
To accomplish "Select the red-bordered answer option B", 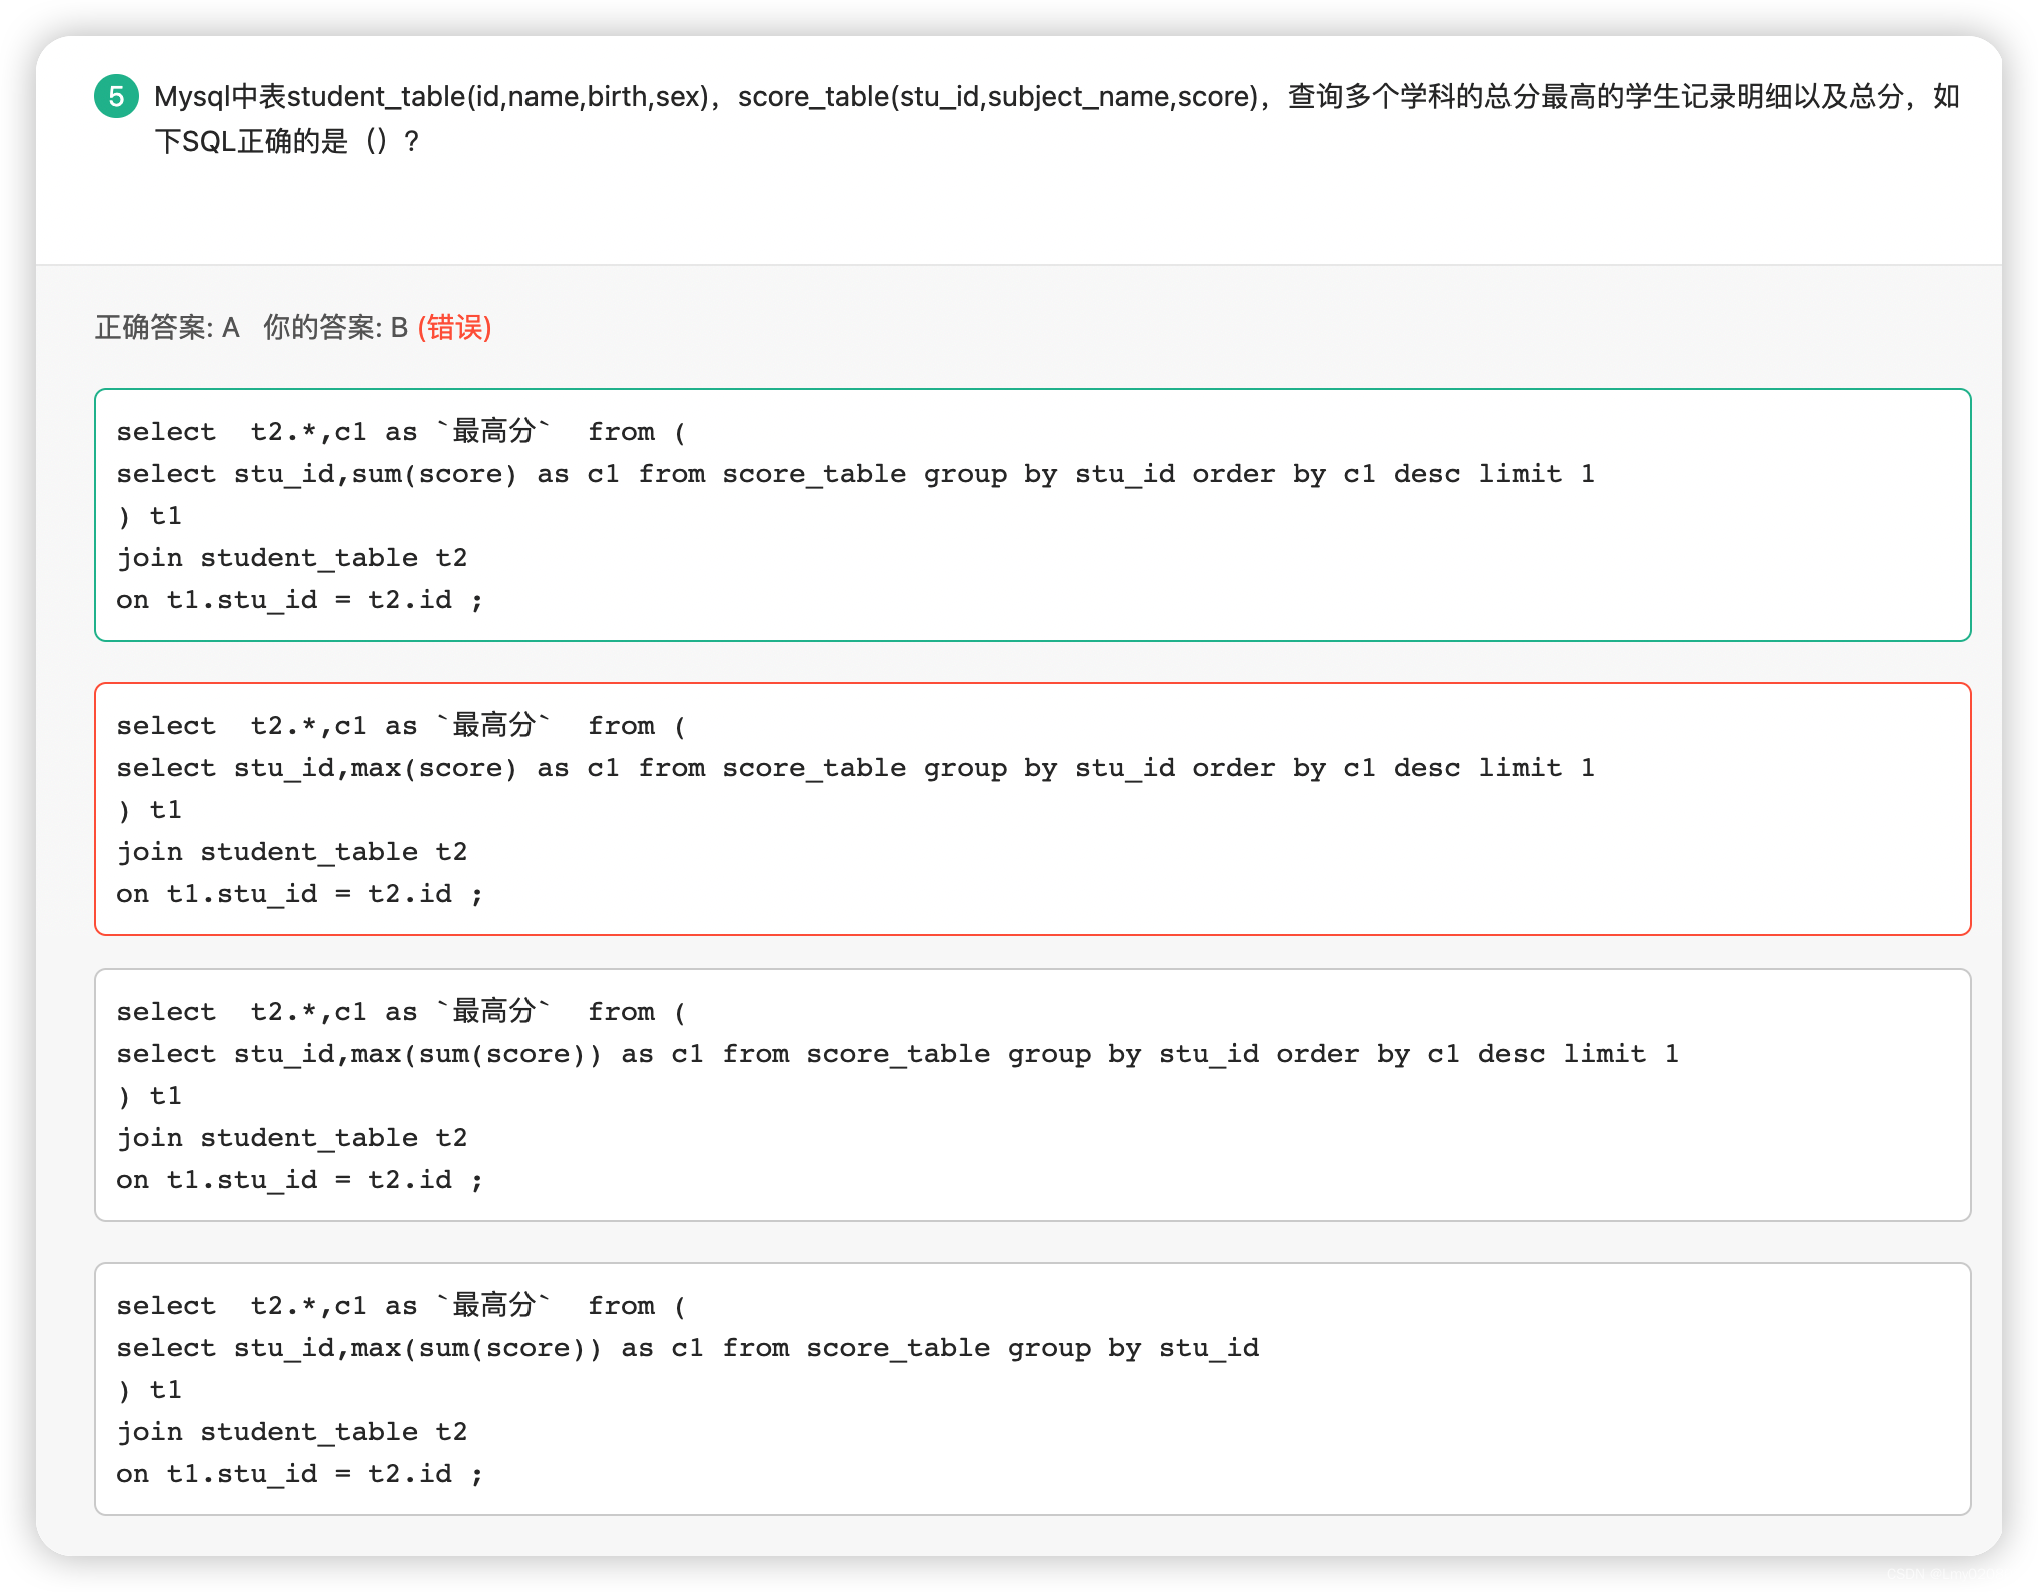I will [1030, 808].
